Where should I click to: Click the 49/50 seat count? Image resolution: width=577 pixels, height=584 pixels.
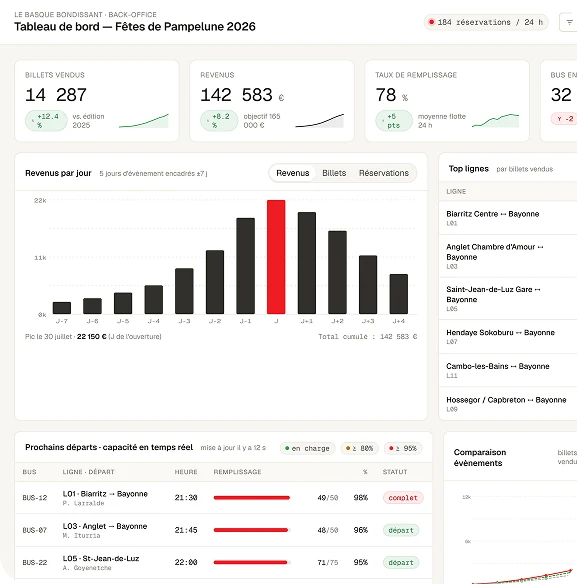(328, 498)
